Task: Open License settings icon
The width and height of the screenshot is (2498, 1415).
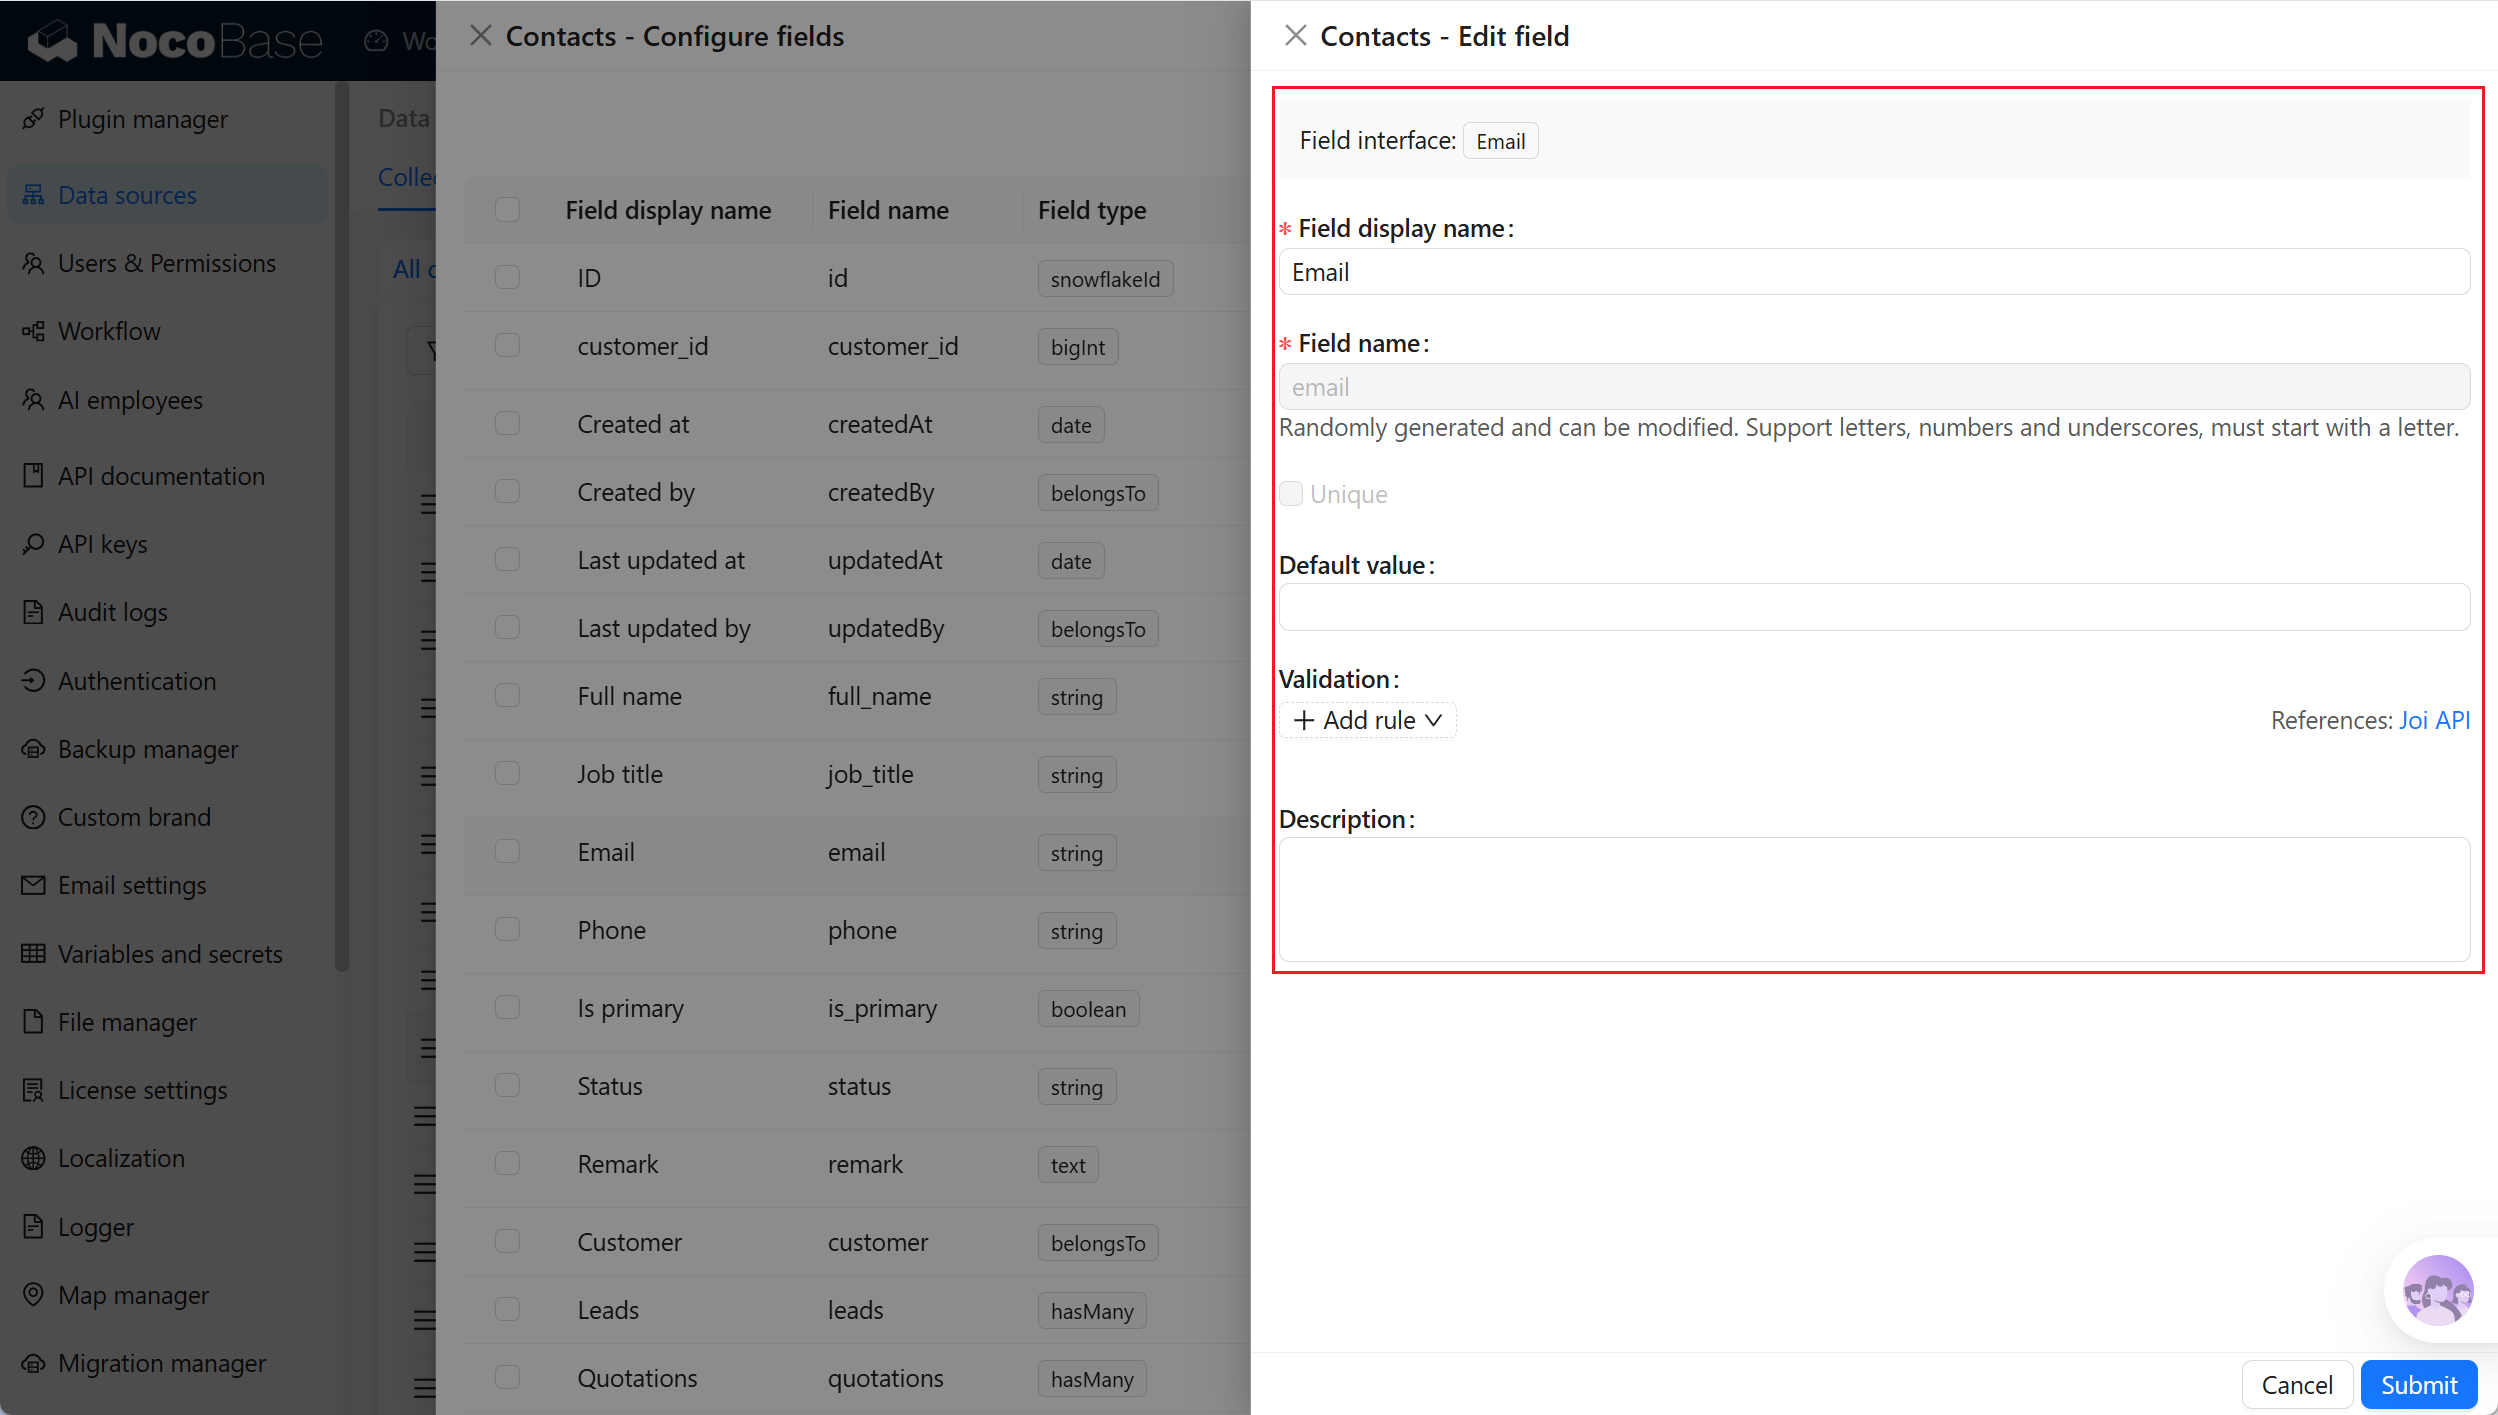Action: click(x=33, y=1090)
